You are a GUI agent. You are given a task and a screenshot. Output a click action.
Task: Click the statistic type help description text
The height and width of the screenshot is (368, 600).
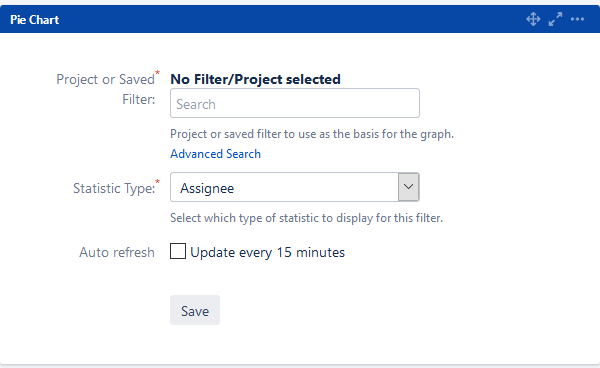(307, 218)
